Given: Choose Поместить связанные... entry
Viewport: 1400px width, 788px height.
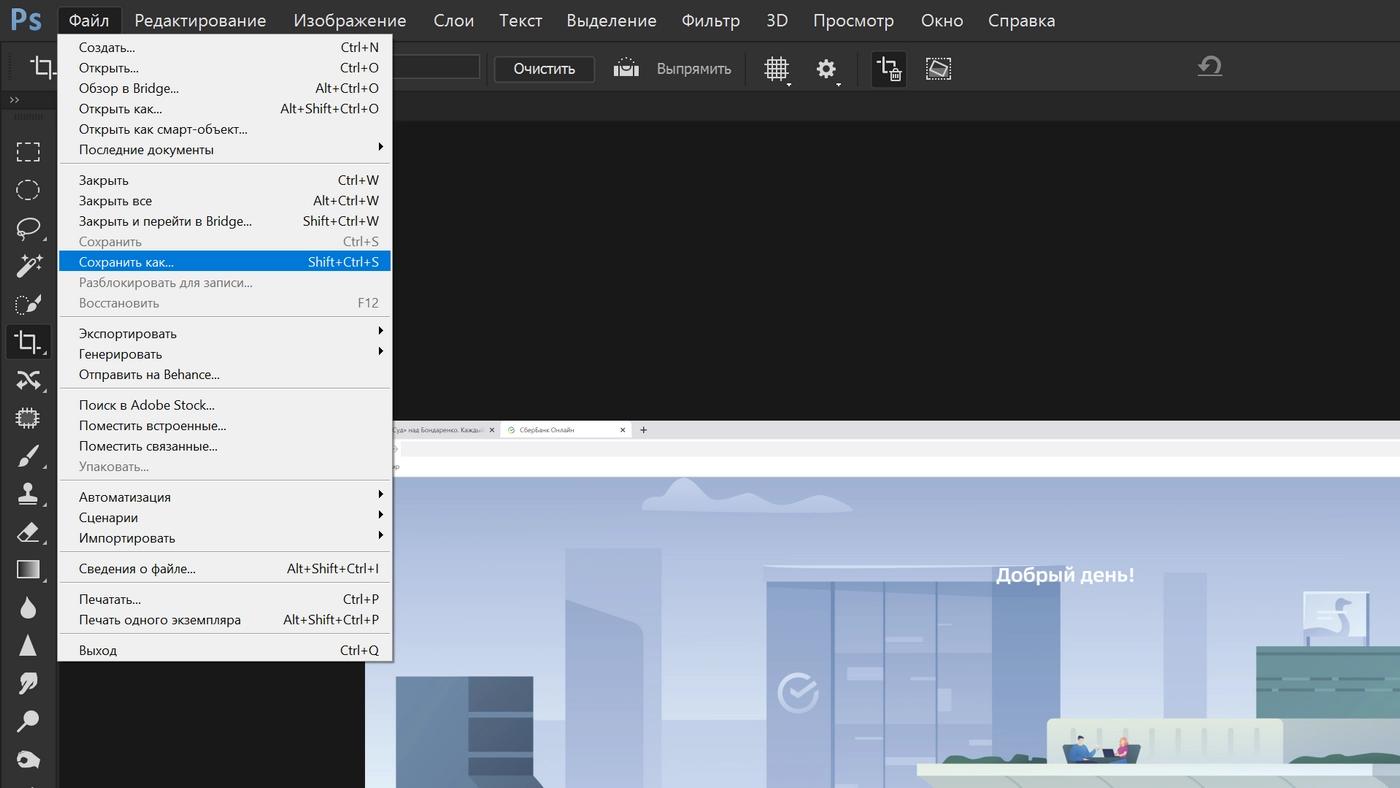Looking at the screenshot, I should pos(225,446).
